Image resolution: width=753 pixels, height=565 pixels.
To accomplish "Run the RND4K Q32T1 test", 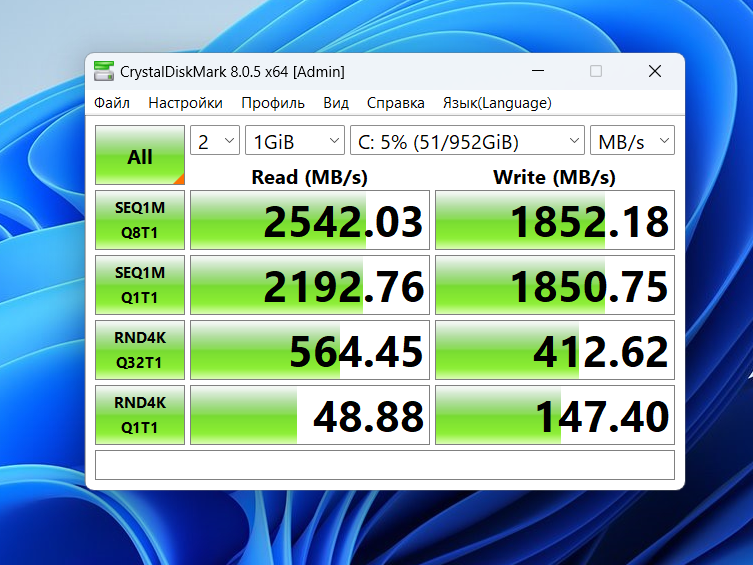I will (x=140, y=350).
